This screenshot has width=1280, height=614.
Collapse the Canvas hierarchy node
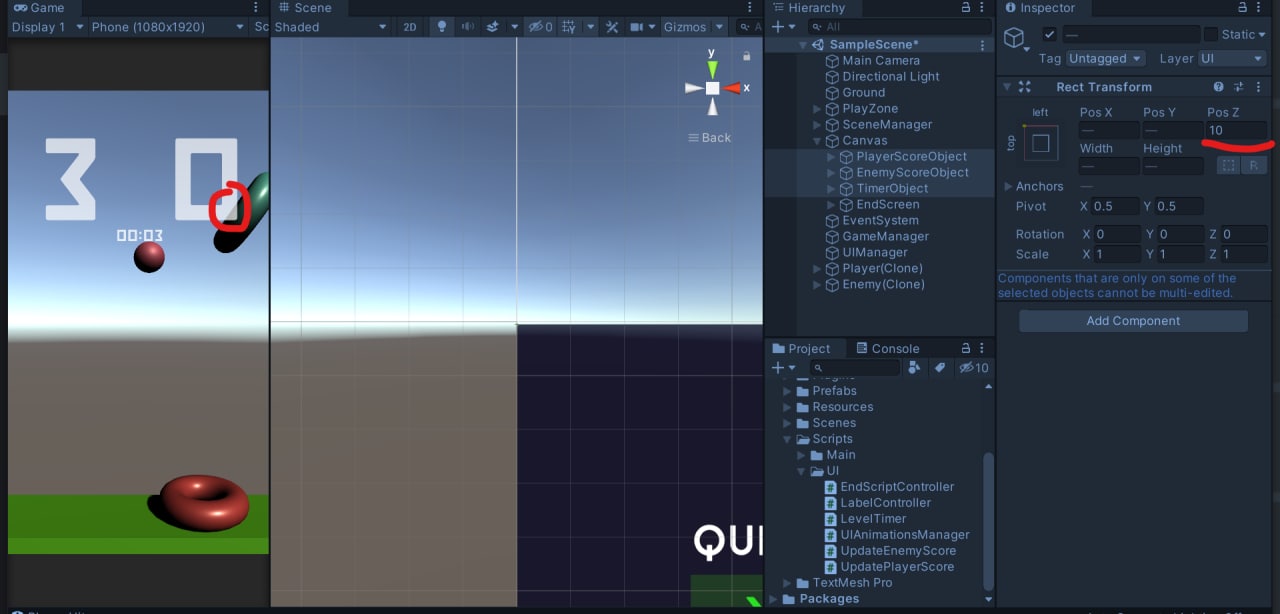[x=818, y=141]
